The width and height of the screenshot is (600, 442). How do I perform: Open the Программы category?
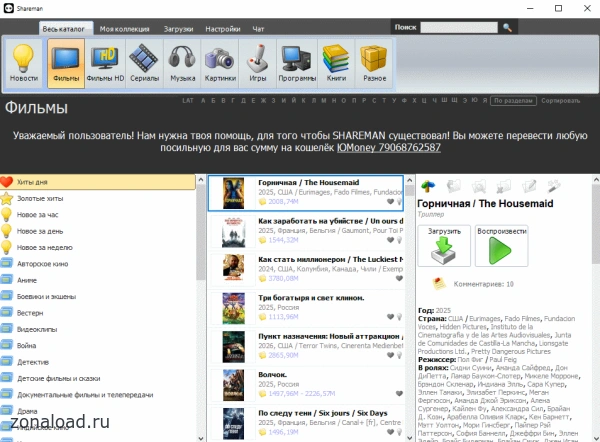(297, 64)
